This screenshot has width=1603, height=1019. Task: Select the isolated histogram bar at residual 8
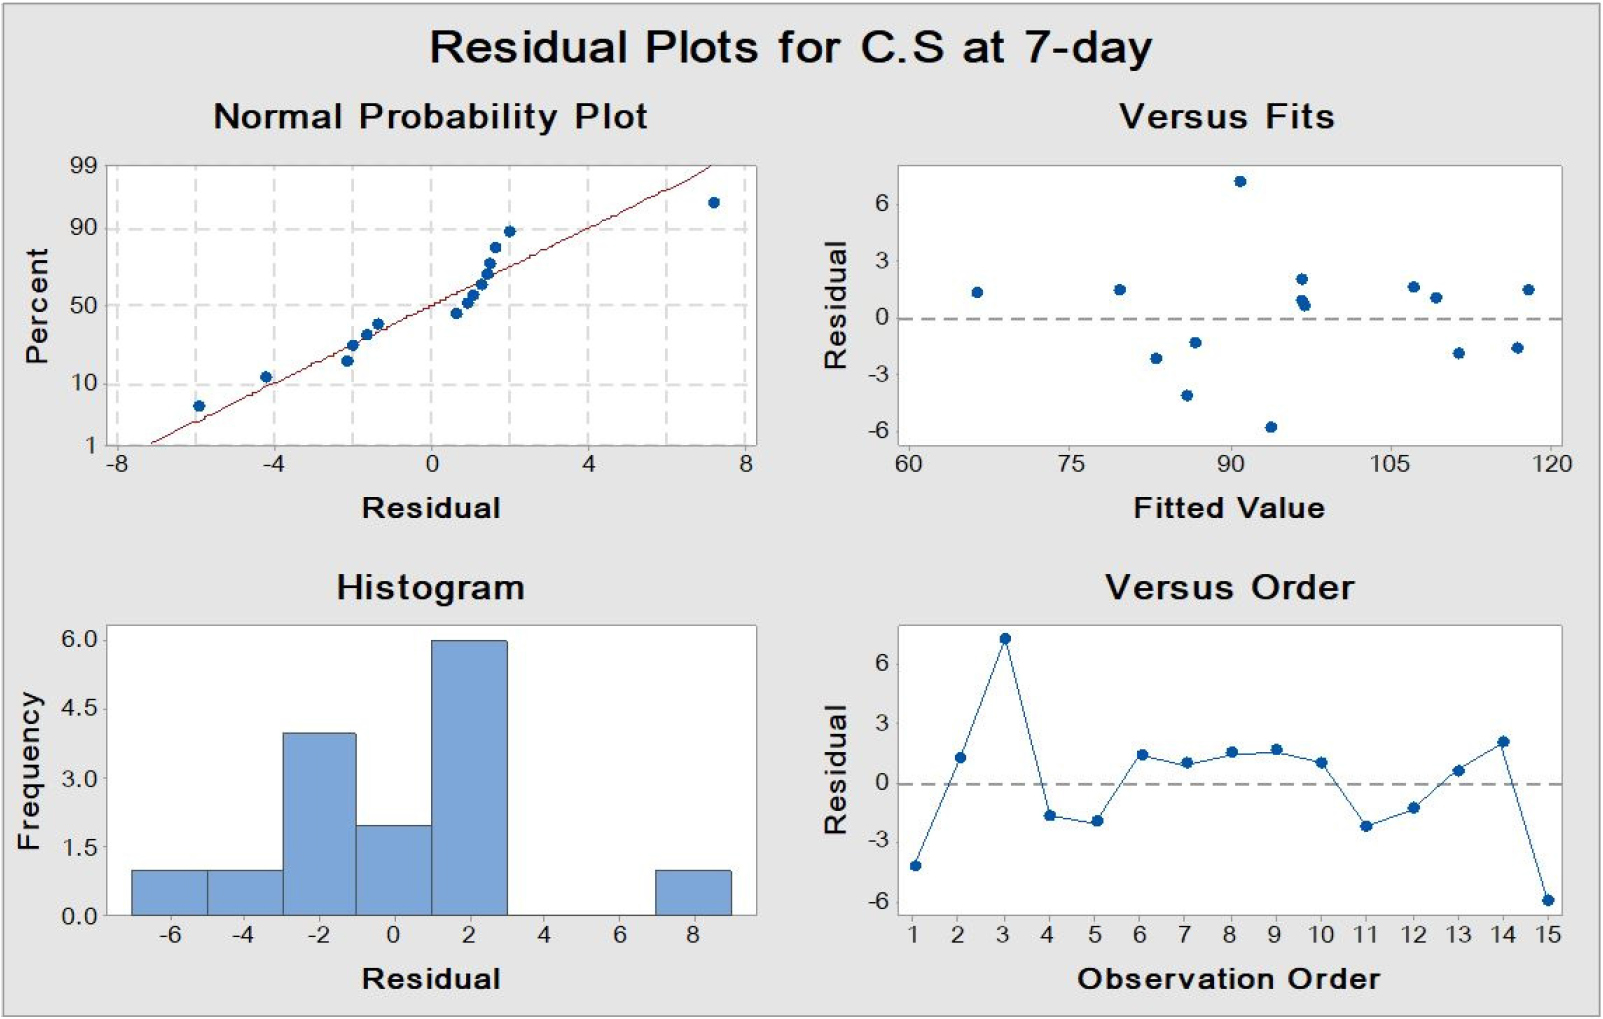pos(693,892)
